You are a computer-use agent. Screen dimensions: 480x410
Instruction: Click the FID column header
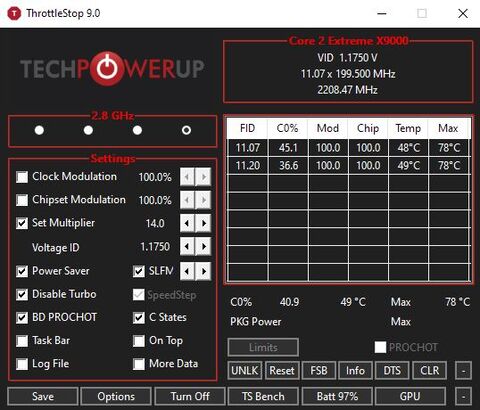pos(247,128)
